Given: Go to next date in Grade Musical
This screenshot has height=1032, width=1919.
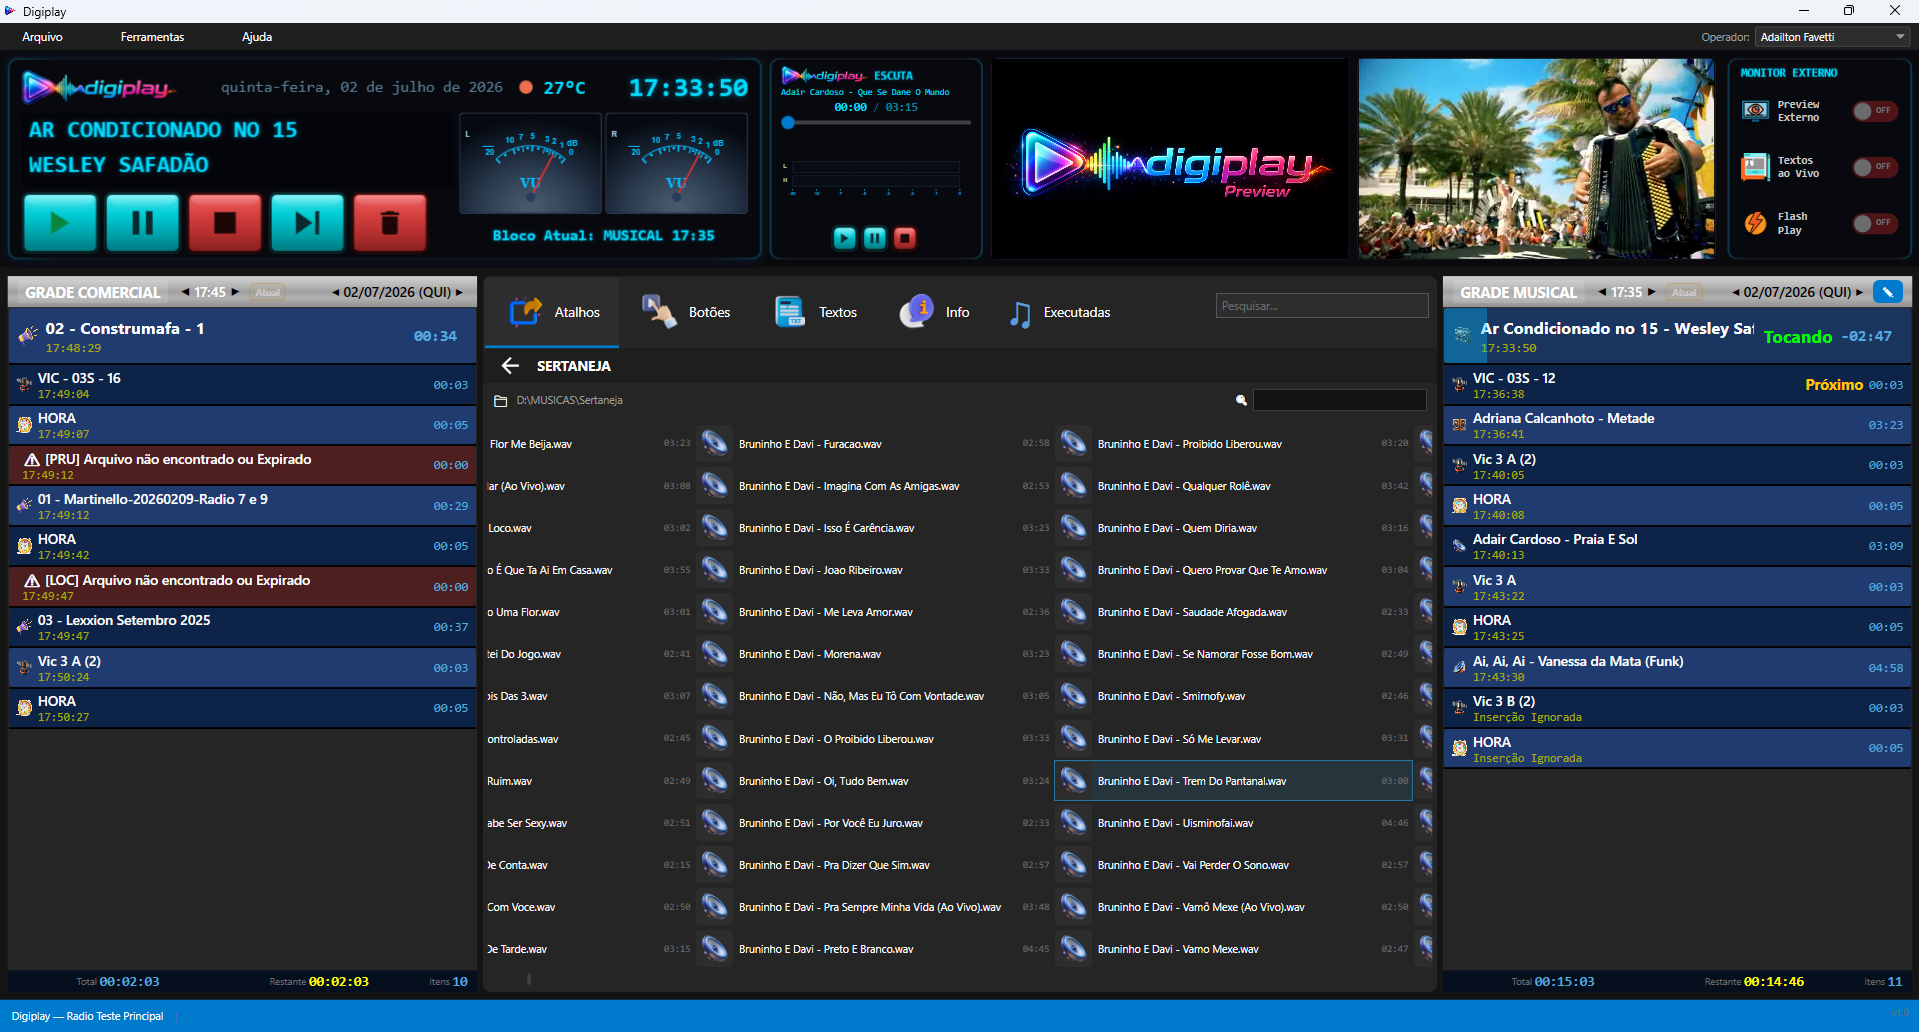Looking at the screenshot, I should click(1859, 292).
